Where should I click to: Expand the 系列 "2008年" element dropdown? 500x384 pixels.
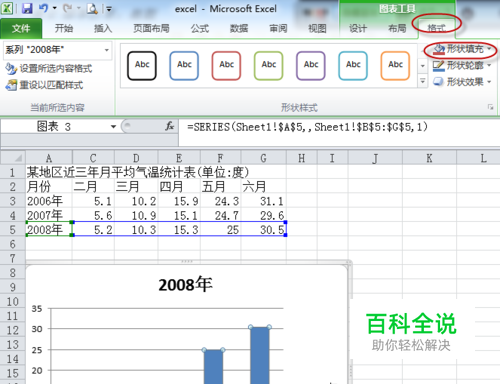click(107, 50)
